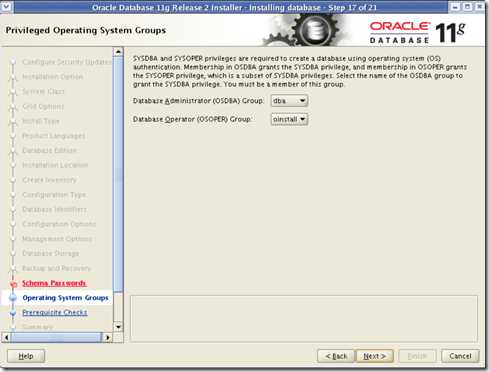Screen dimensions: 489x372
Task: Click the Database Identifiers step
Action: click(54, 209)
